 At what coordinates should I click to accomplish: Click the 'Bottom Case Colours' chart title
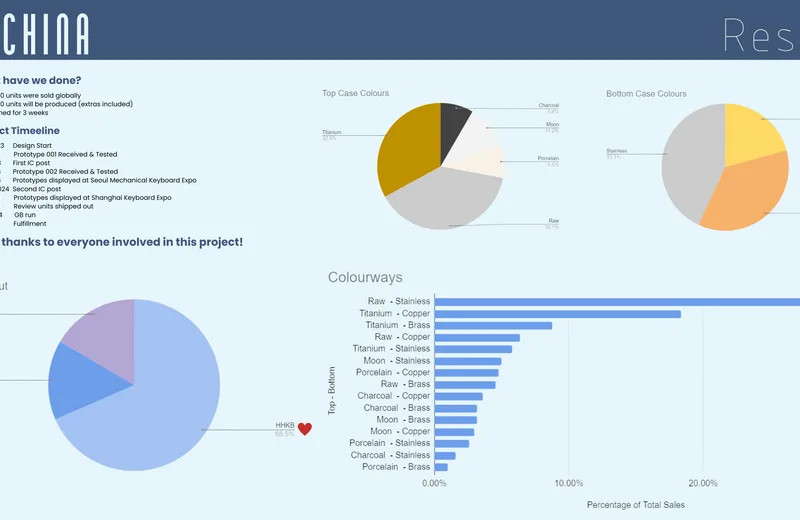646,93
